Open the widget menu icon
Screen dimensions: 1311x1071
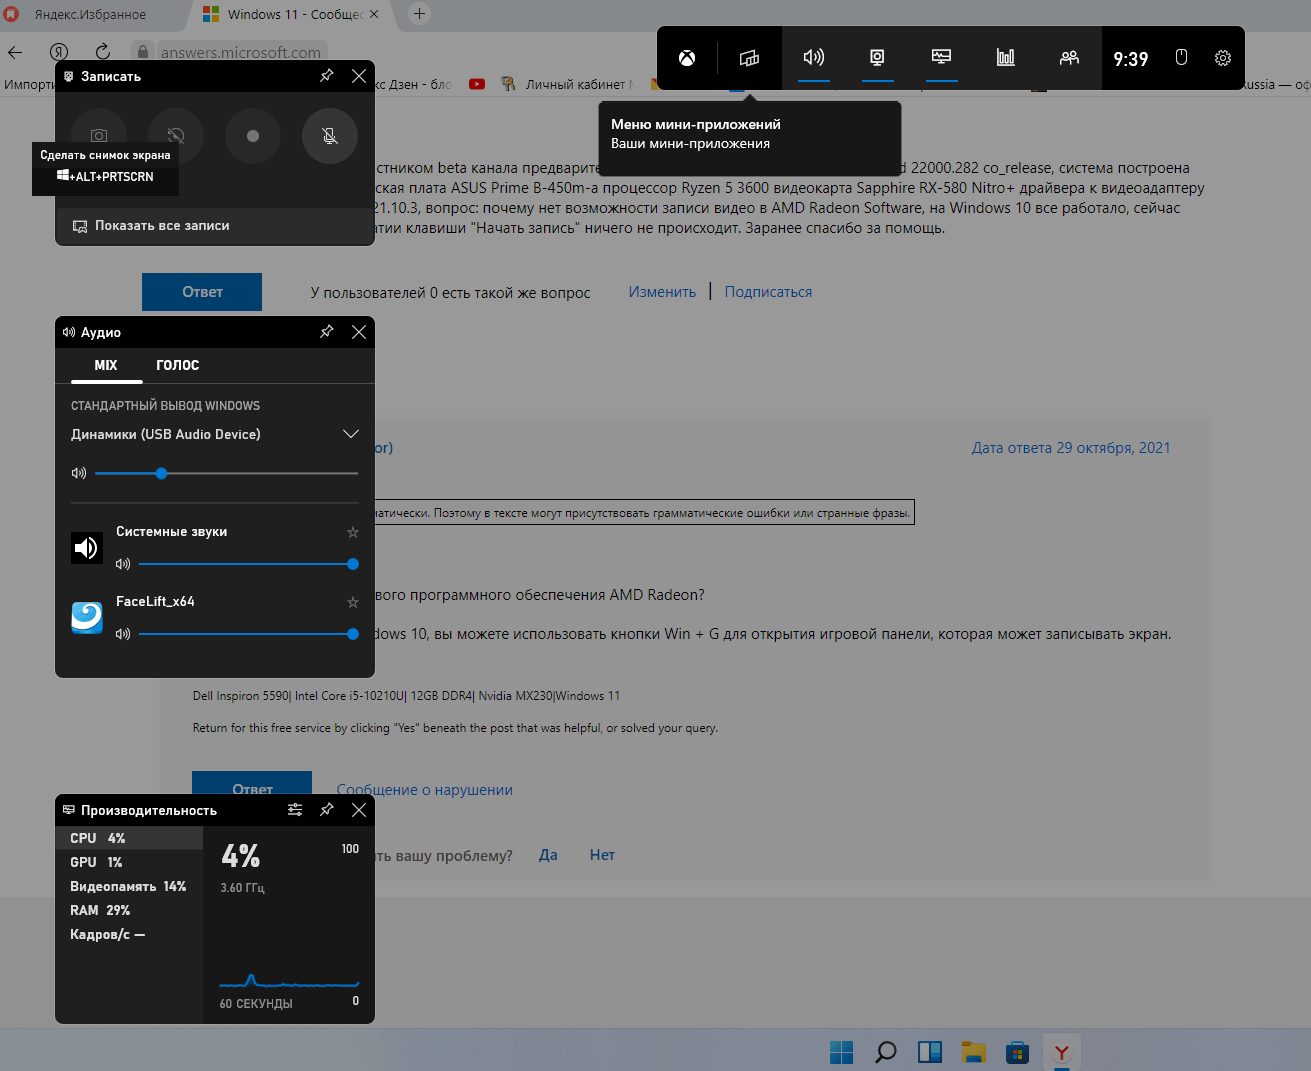(749, 58)
